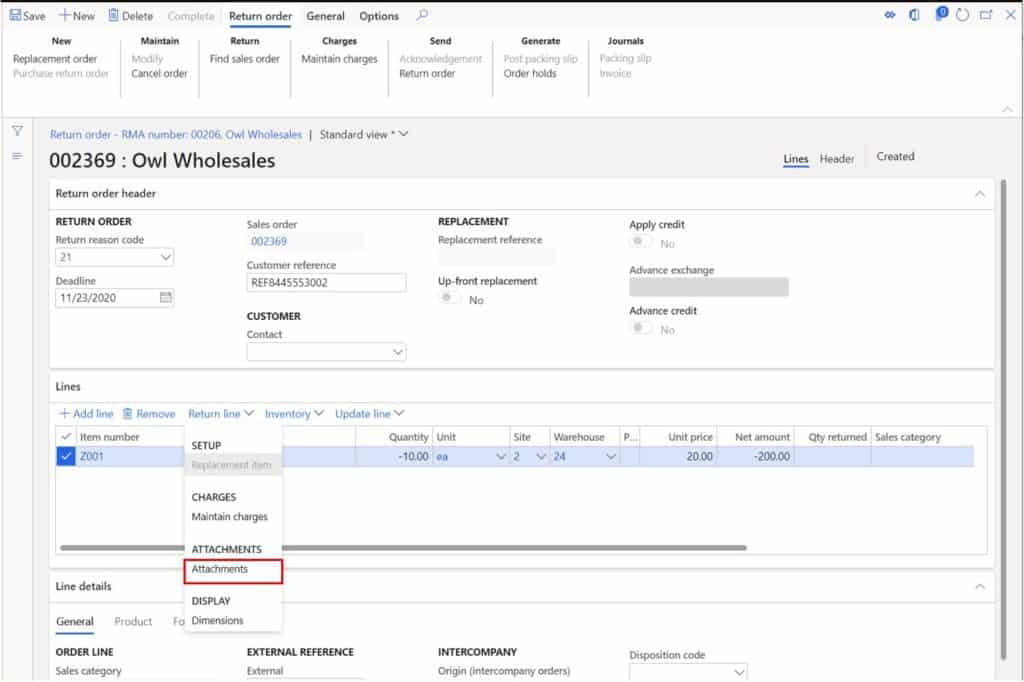Click the New icon to create a record
Viewport: 1024px width, 682px height.
tap(75, 15)
